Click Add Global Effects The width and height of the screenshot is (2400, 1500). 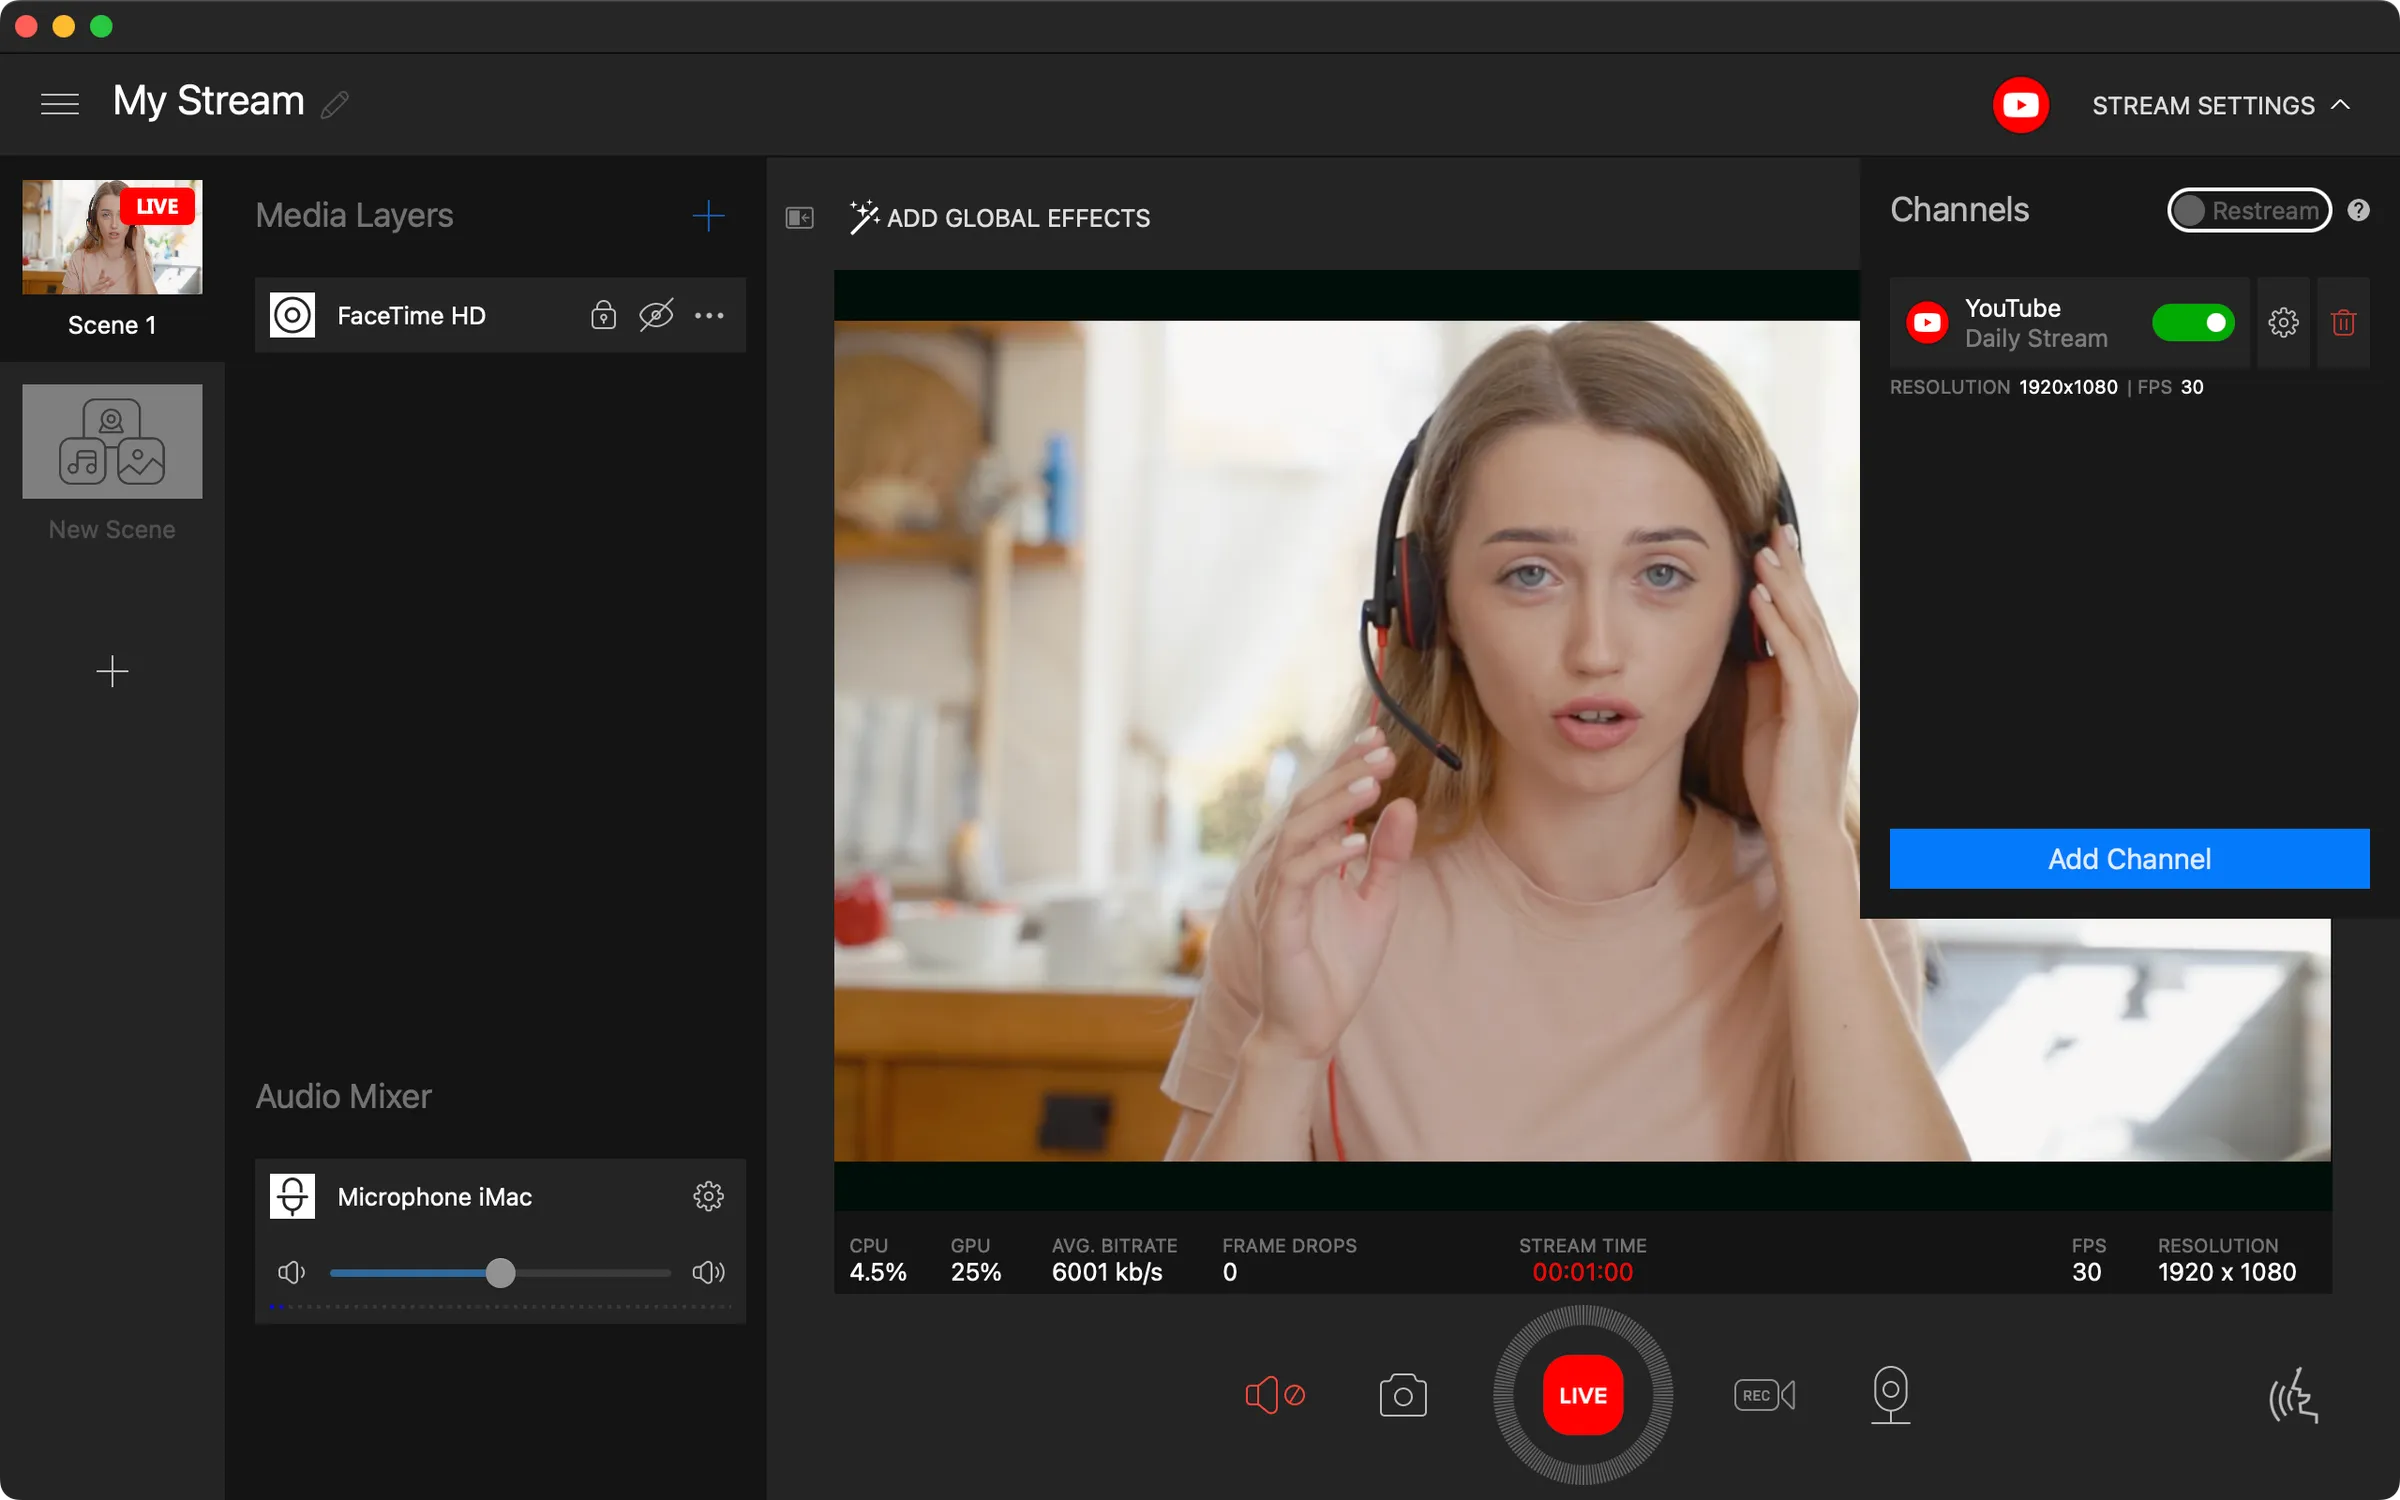click(1017, 218)
